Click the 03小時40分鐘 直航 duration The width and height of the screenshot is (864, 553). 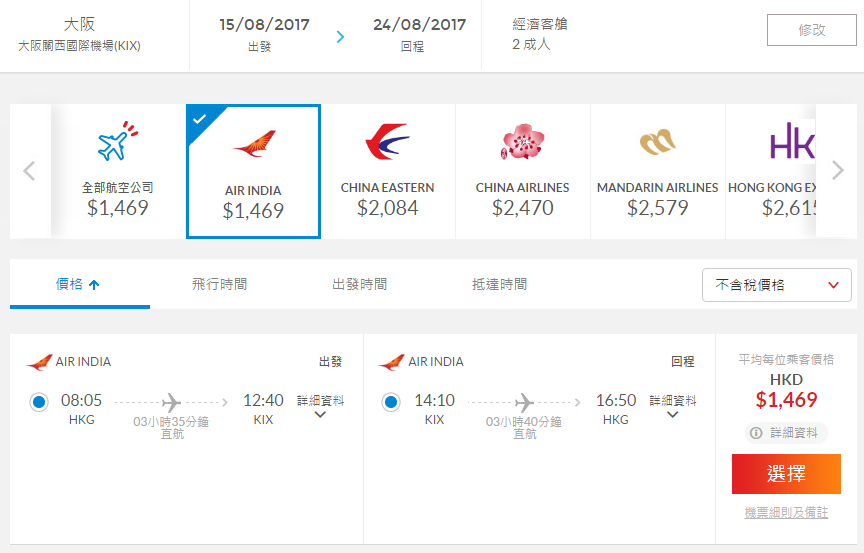pos(524,427)
